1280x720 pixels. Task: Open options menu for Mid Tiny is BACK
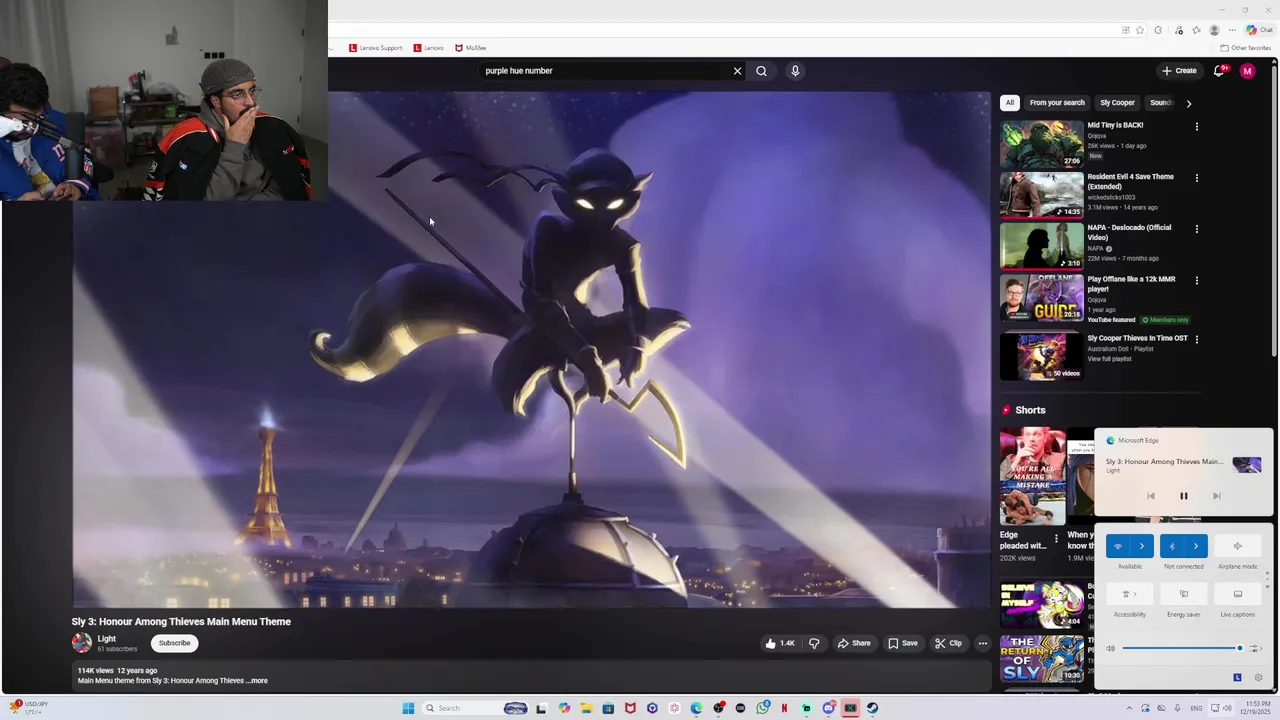(1196, 127)
